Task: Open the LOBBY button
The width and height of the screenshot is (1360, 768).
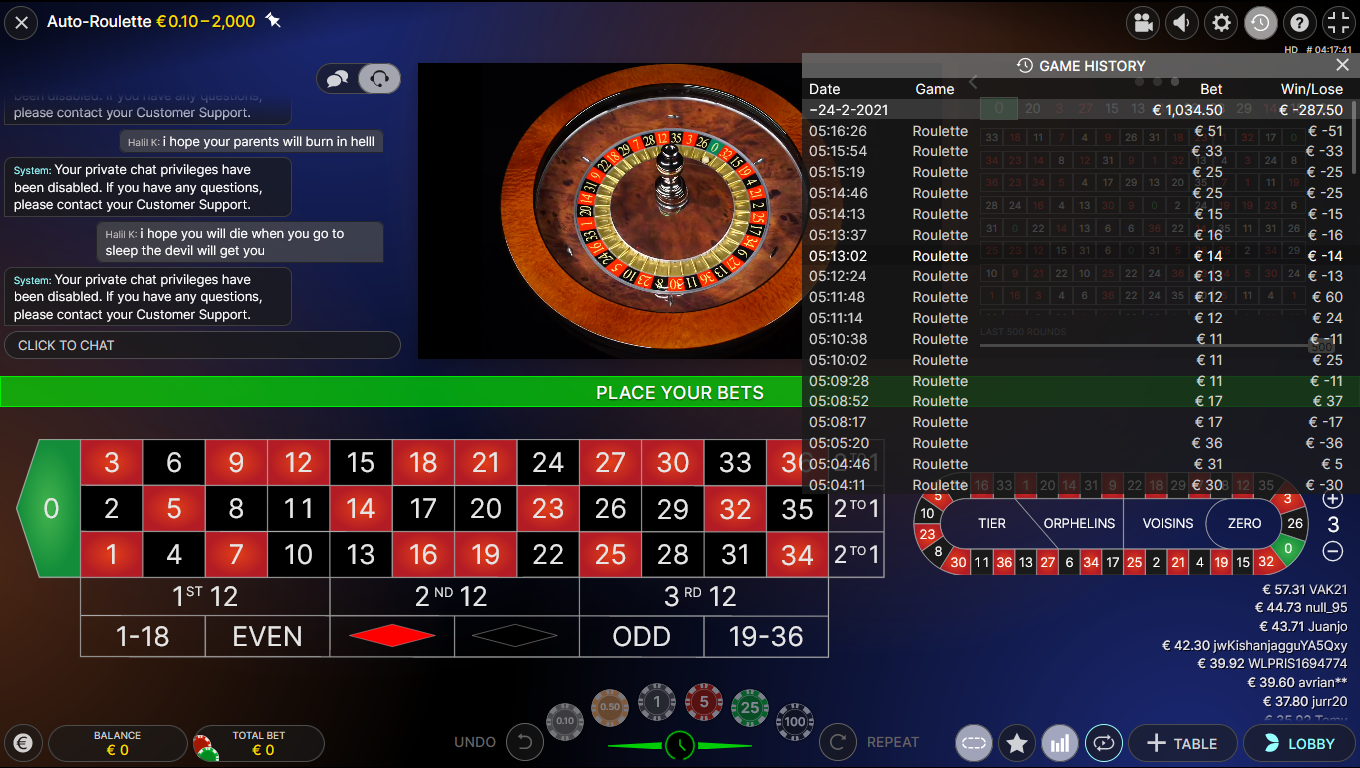Action: [x=1300, y=743]
